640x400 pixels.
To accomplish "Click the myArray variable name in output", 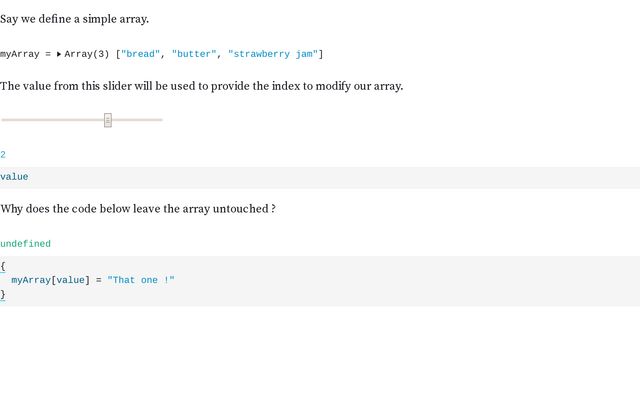I will coord(20,54).
